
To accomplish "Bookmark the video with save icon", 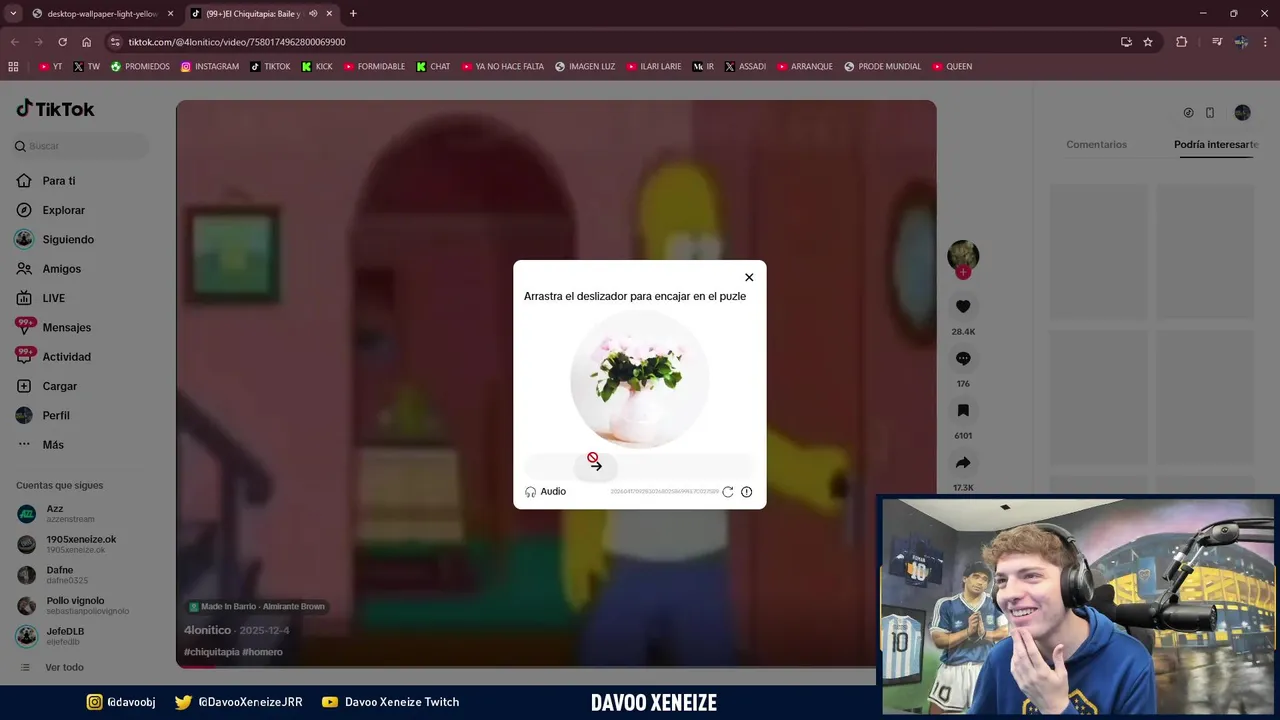I will click(x=963, y=411).
